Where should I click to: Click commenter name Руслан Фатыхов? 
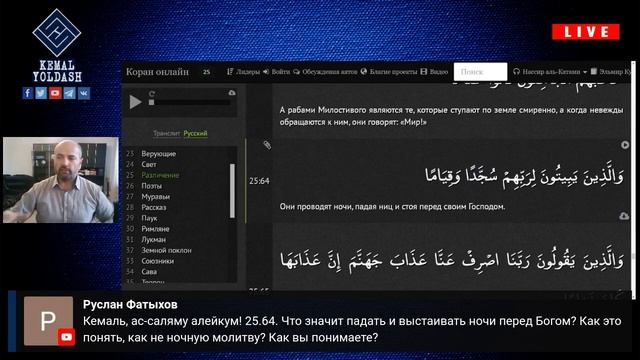point(130,304)
